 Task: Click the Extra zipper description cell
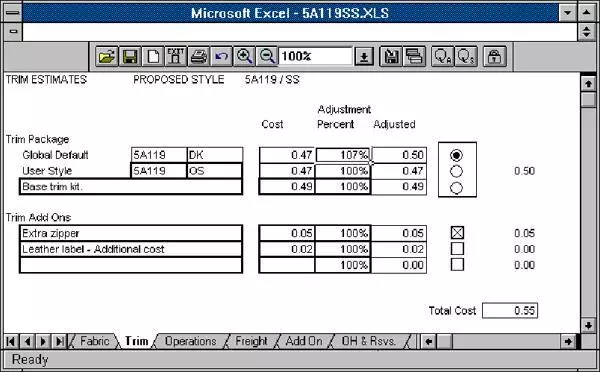pos(131,233)
